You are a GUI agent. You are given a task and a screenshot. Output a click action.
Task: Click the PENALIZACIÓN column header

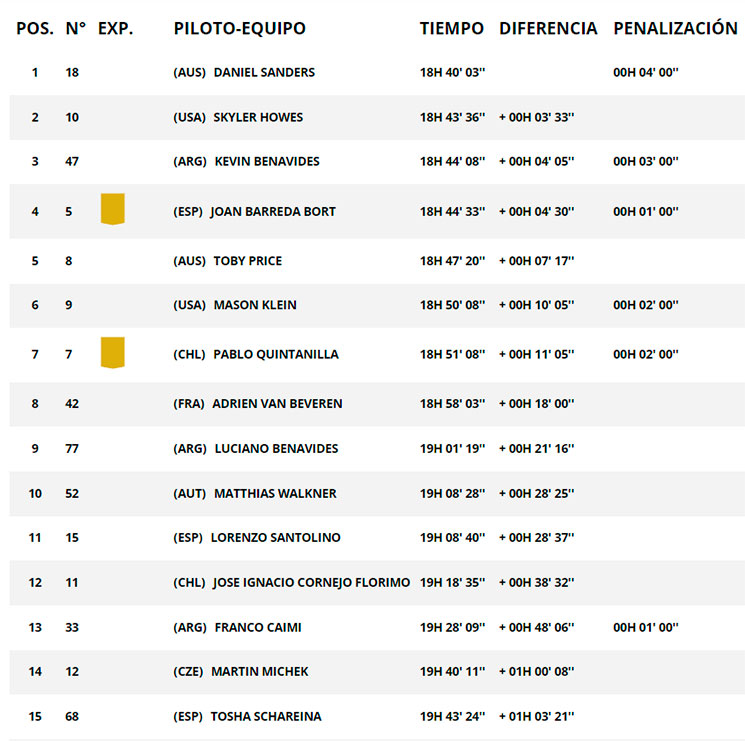pos(675,28)
